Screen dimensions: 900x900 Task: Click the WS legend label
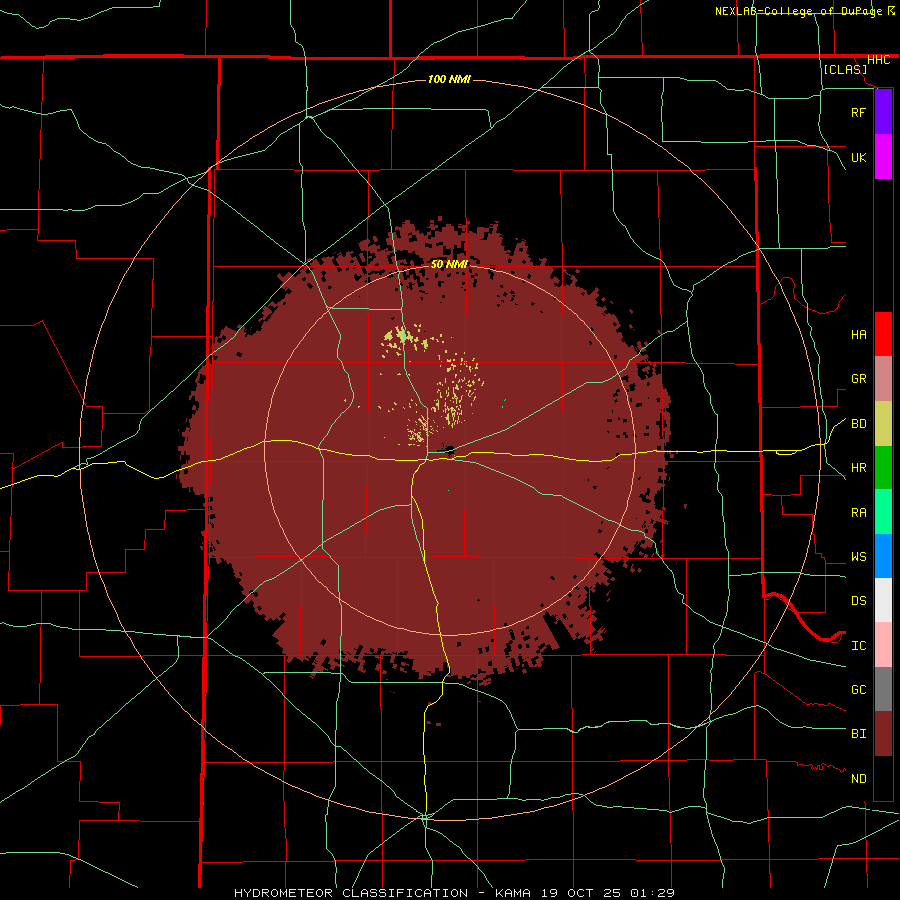[x=858, y=557]
